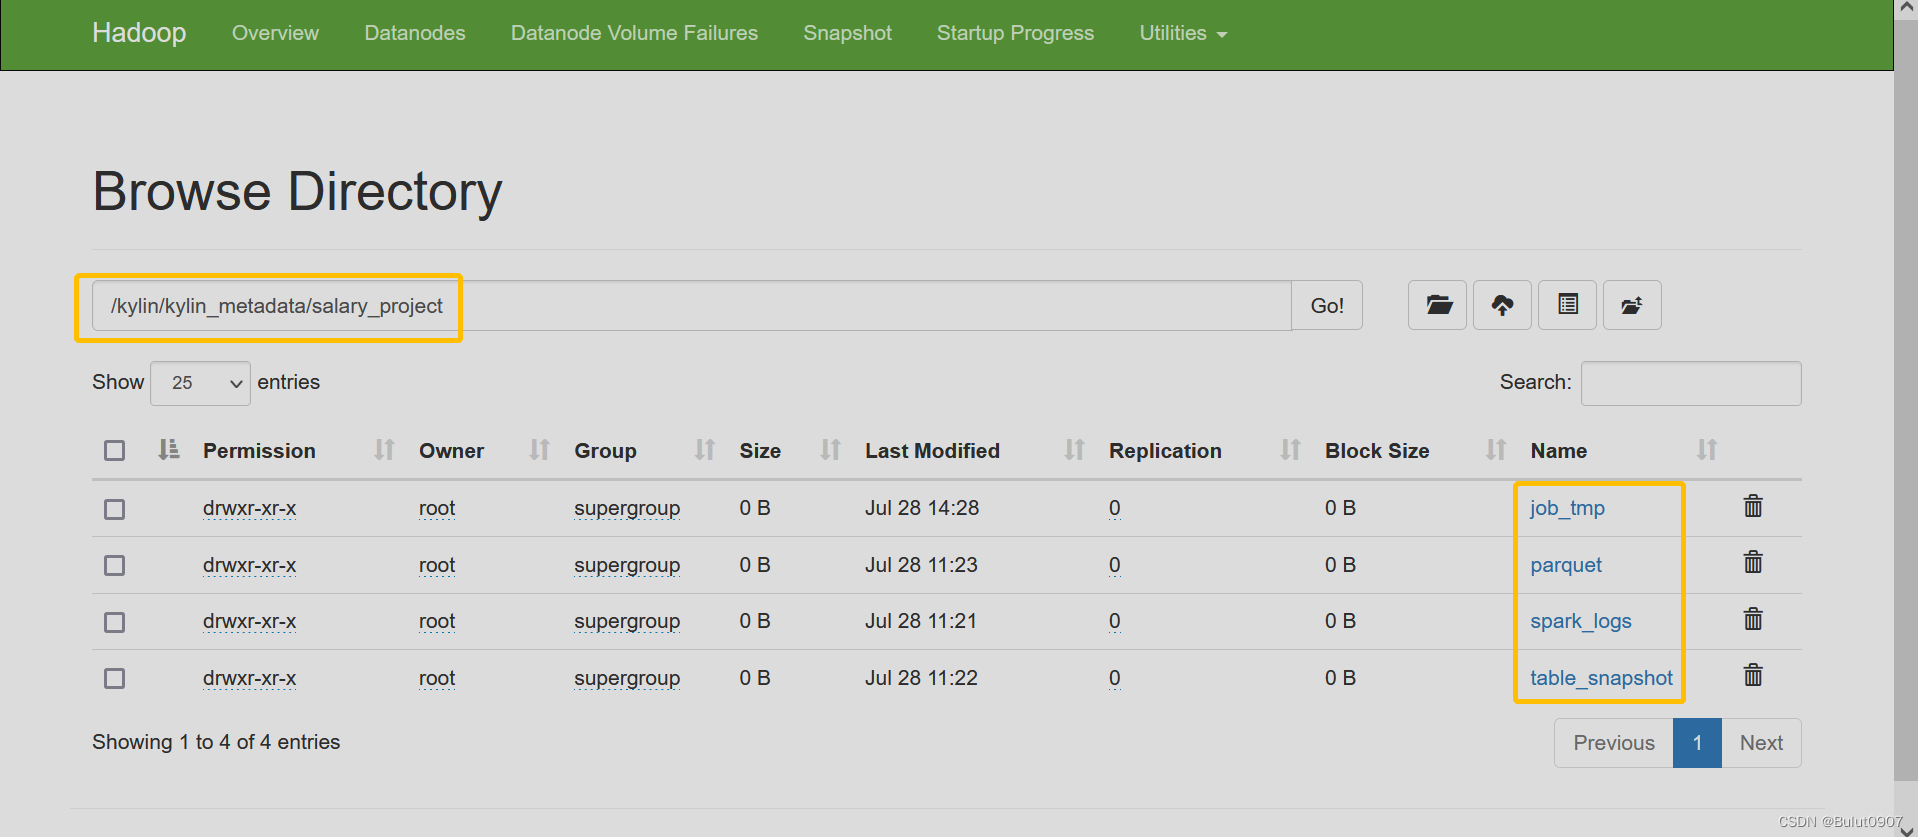Sort by the Name column arrows

point(1706,450)
